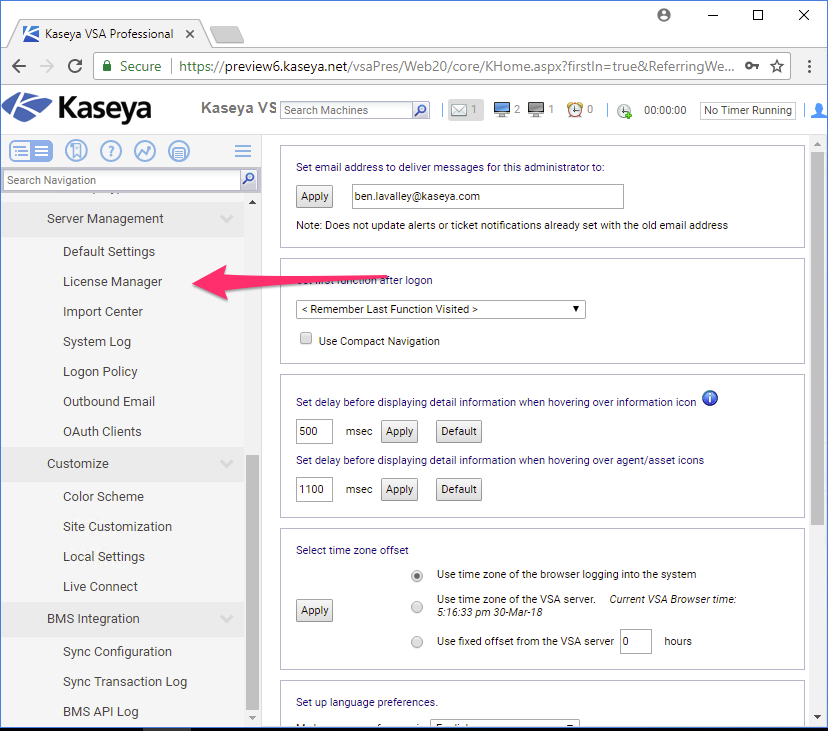Screen dimensions: 828x731
Task: Click the browser forward arrow
Action: (47, 66)
